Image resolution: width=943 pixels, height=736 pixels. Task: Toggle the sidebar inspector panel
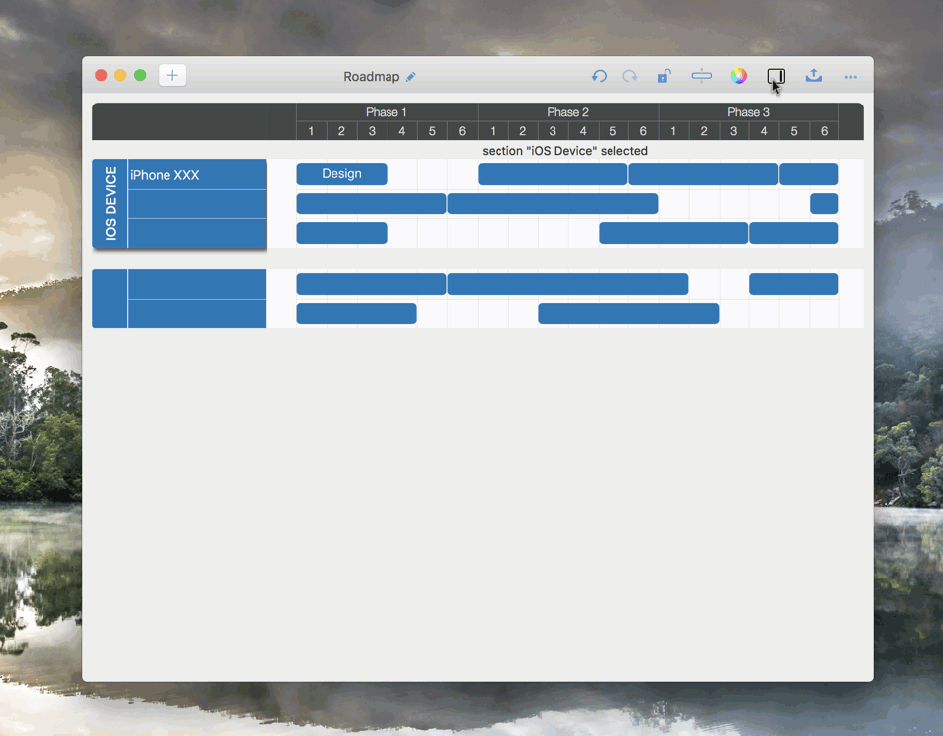point(776,76)
